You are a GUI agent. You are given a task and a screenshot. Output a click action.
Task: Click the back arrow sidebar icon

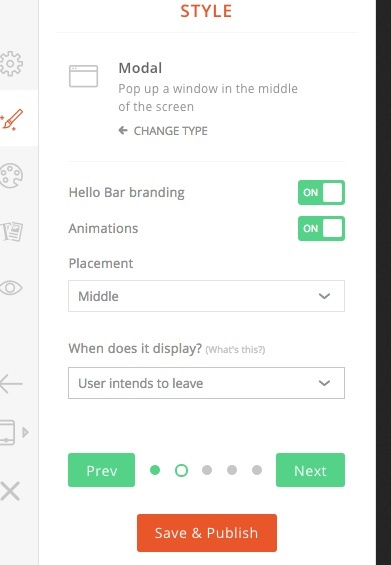[11, 383]
